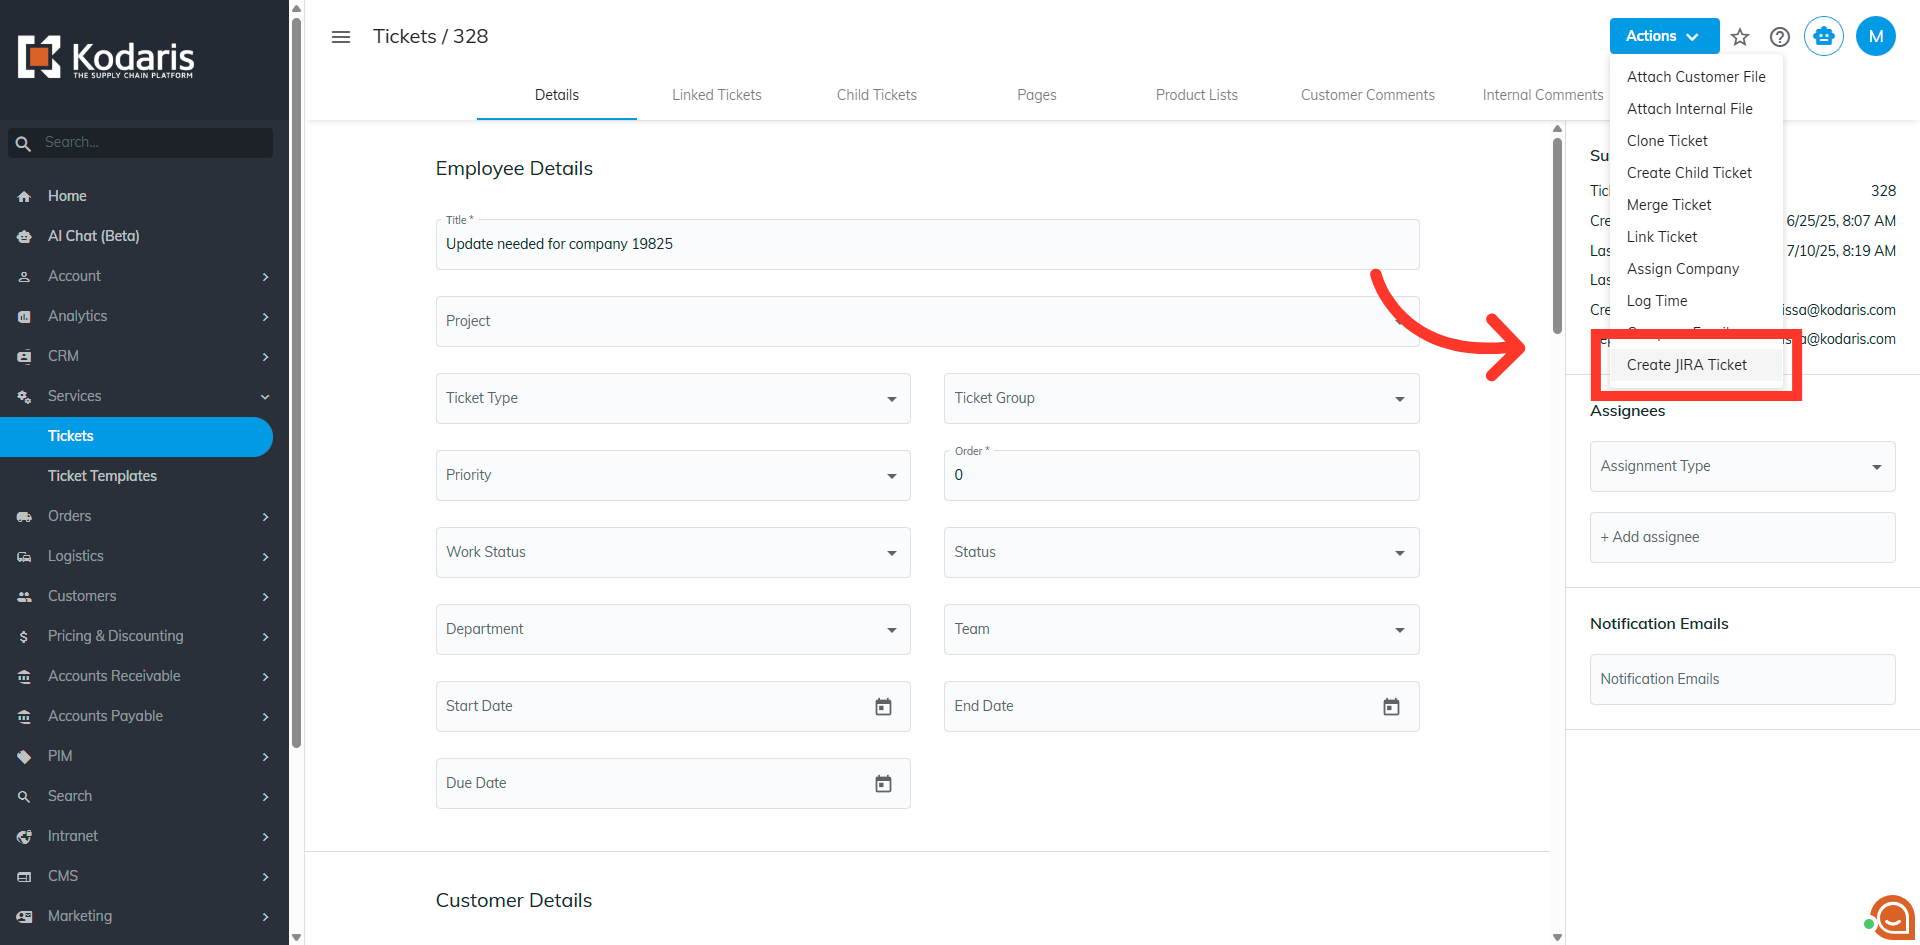Open the help question mark icon
Screen dimensions: 1920x945
[x=1780, y=37]
